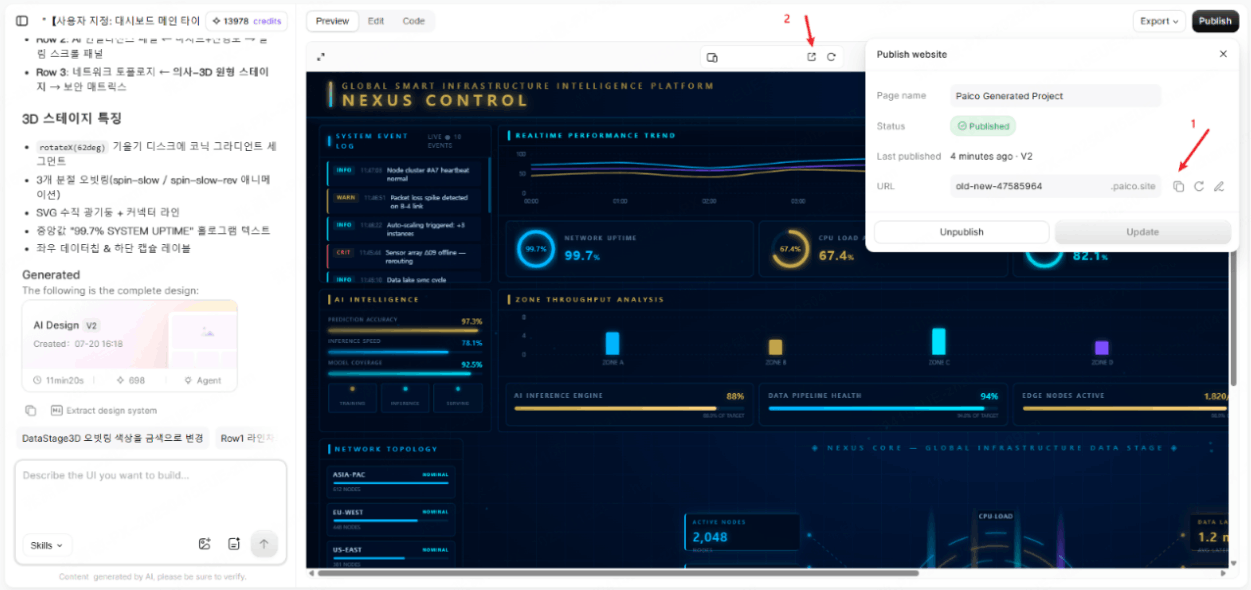Switch to the Edit tab

pos(376,21)
